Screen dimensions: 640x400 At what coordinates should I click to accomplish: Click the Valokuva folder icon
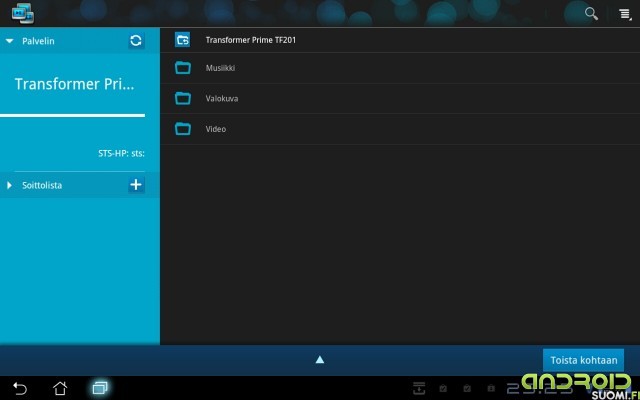coord(182,98)
